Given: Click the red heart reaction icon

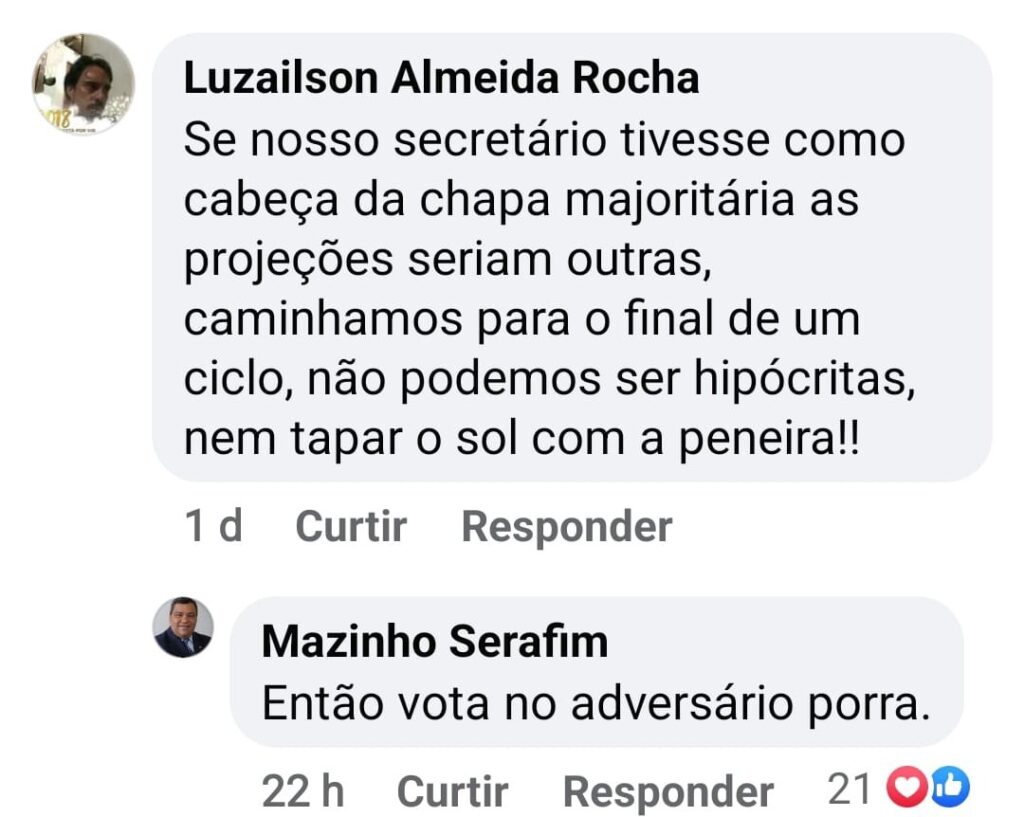Looking at the screenshot, I should [x=908, y=790].
